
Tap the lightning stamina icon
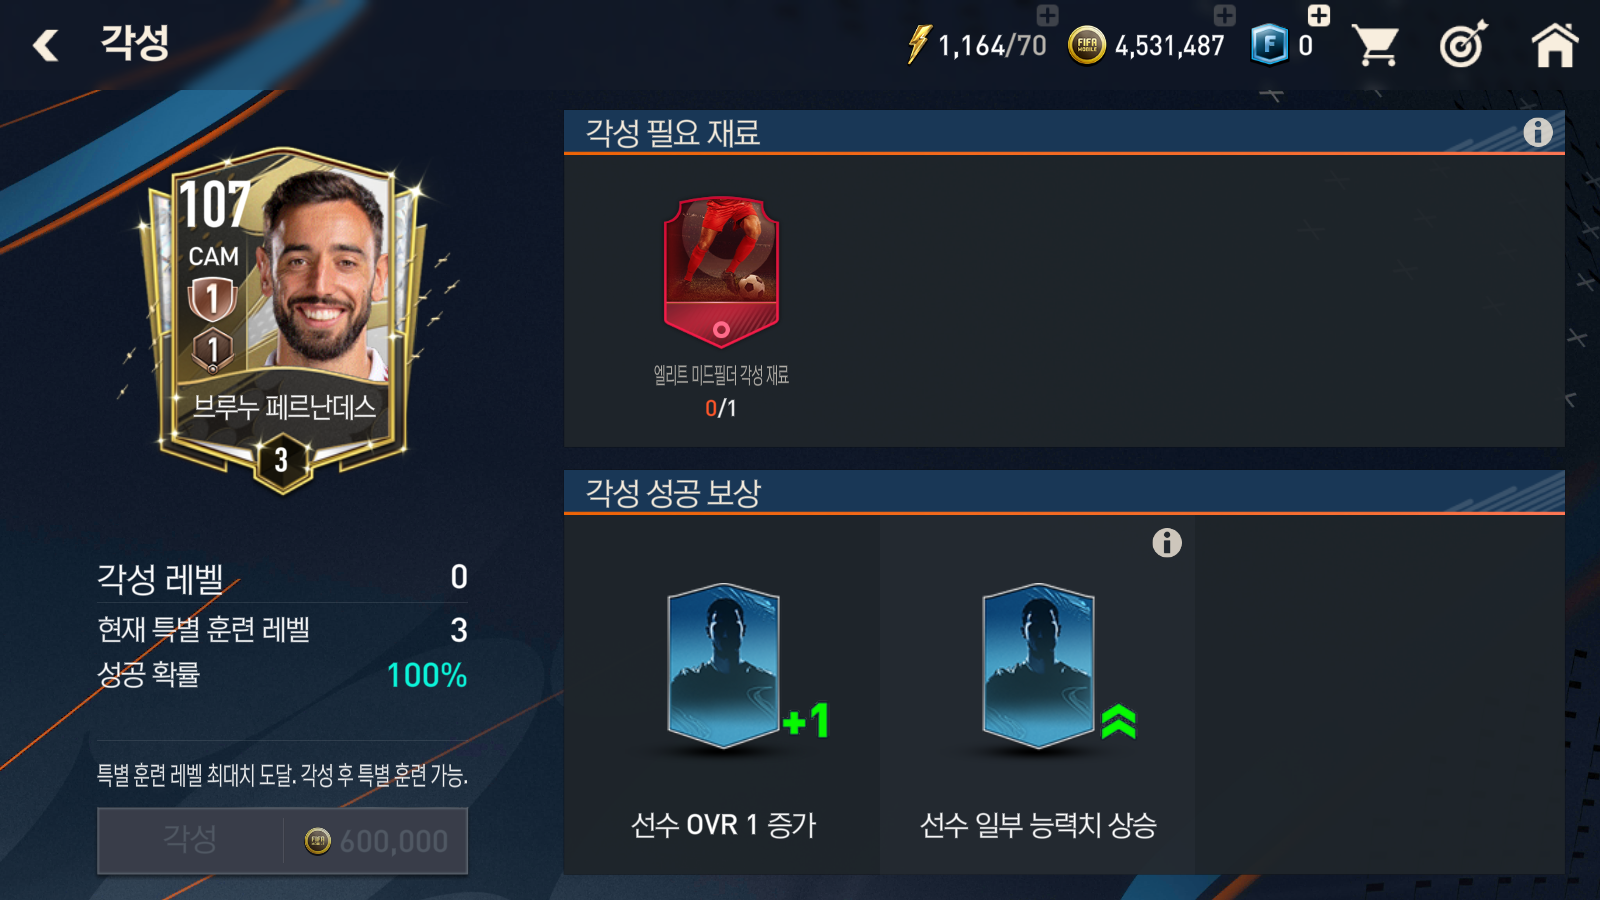click(918, 45)
